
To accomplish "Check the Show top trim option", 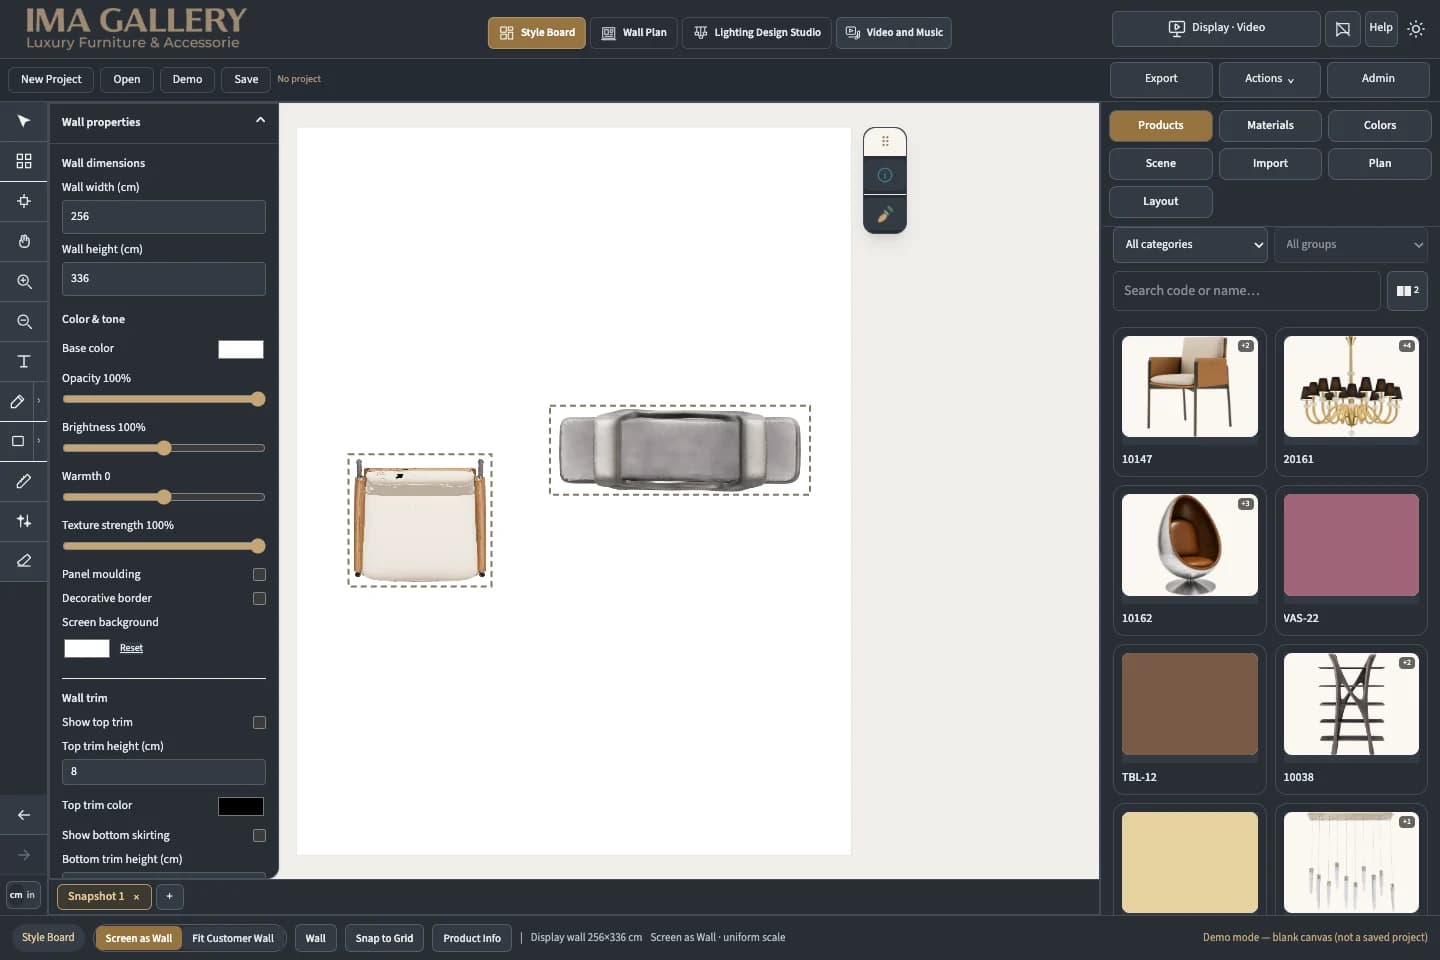I will 259,722.
